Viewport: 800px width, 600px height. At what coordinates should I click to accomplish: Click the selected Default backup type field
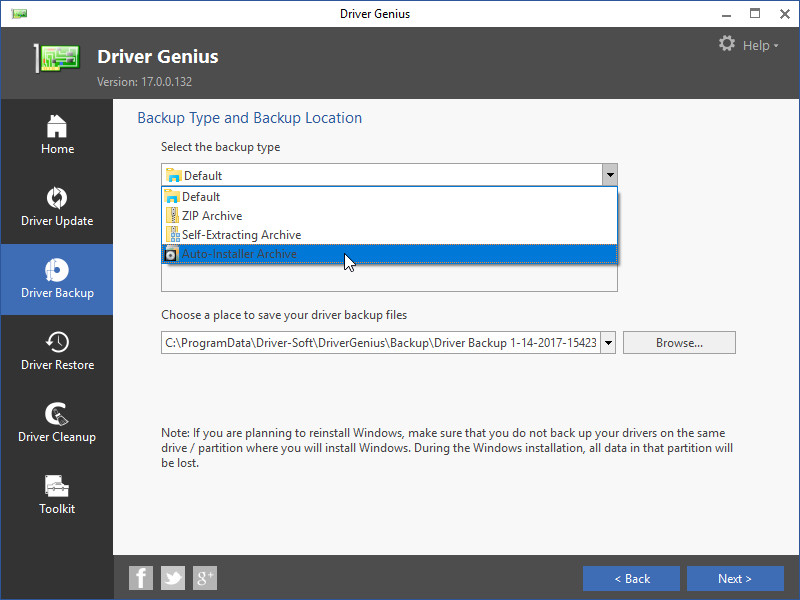tap(382, 175)
